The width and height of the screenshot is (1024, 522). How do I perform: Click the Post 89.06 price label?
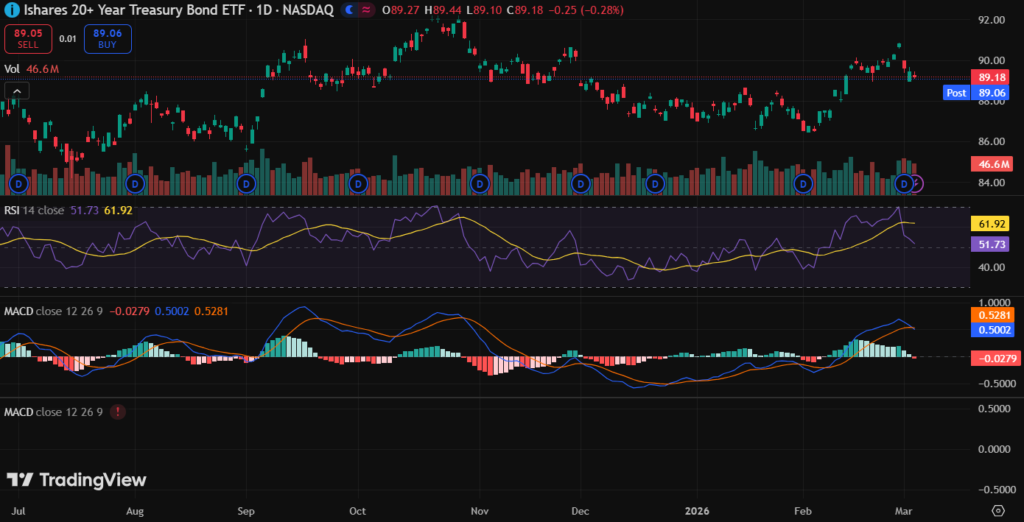coord(980,92)
